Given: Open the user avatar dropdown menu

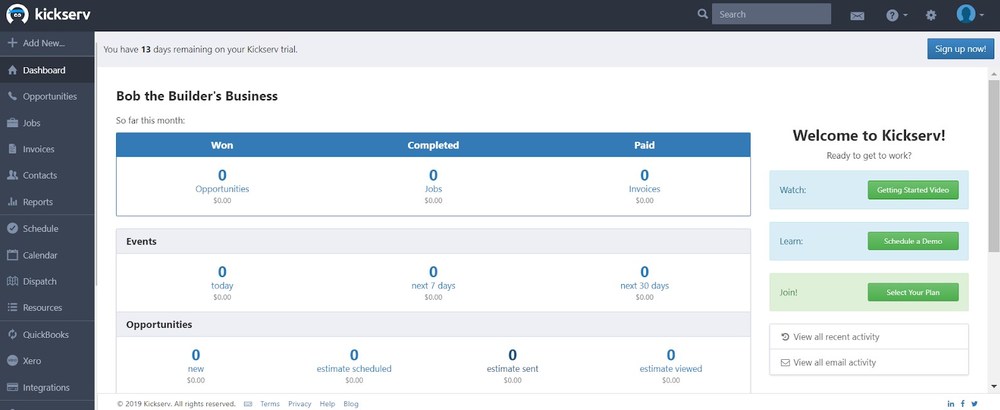Looking at the screenshot, I should point(968,14).
